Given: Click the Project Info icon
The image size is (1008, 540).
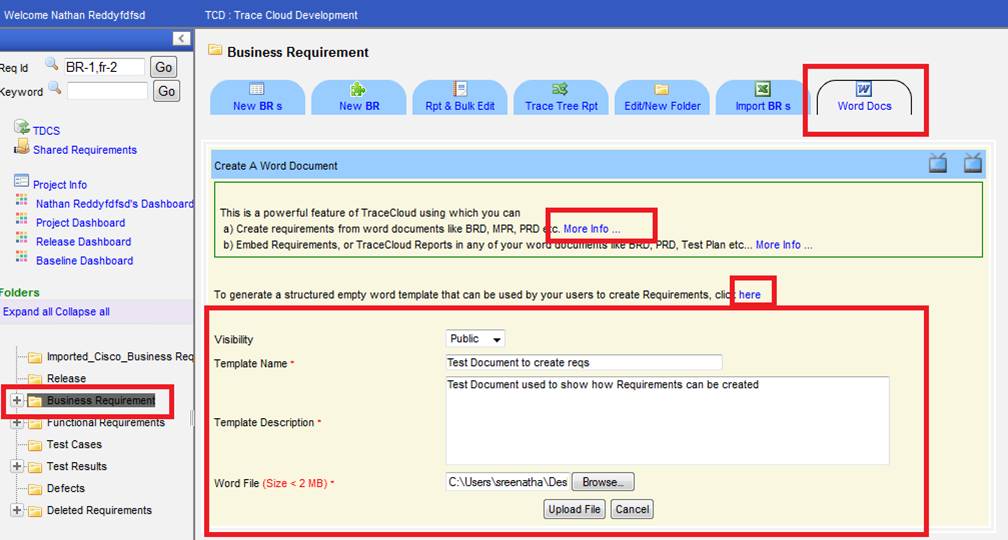Looking at the screenshot, I should 22,182.
